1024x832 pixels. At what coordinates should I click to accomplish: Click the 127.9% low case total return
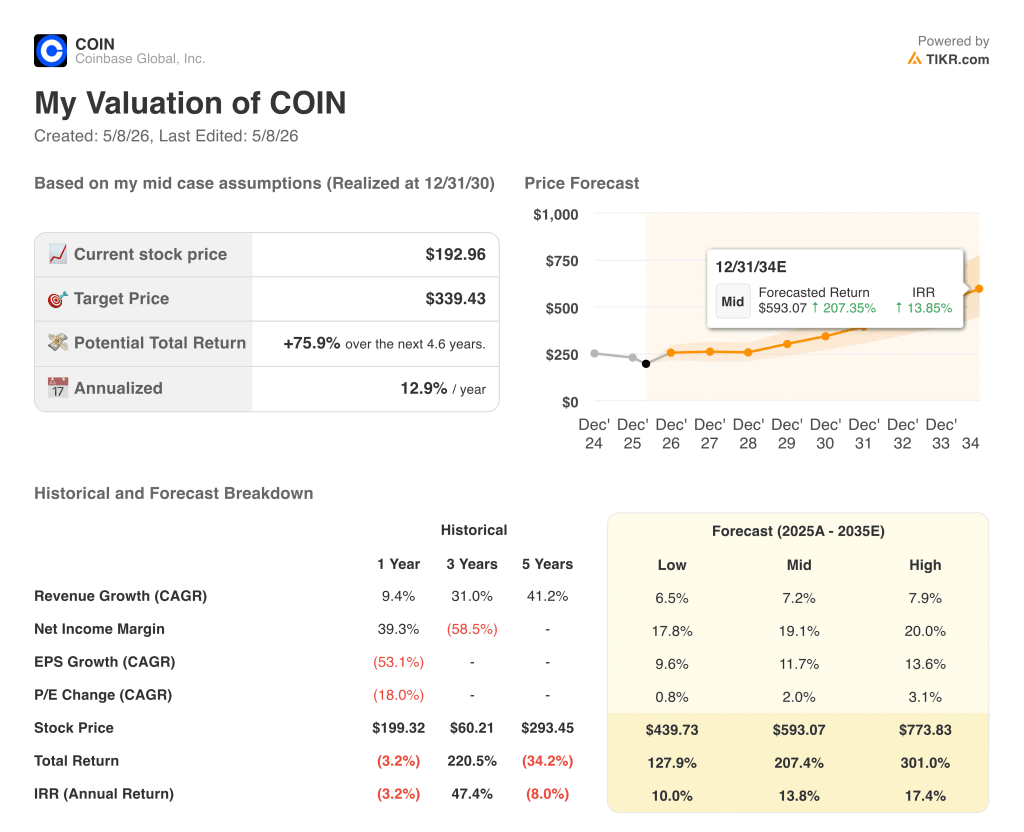coord(672,763)
